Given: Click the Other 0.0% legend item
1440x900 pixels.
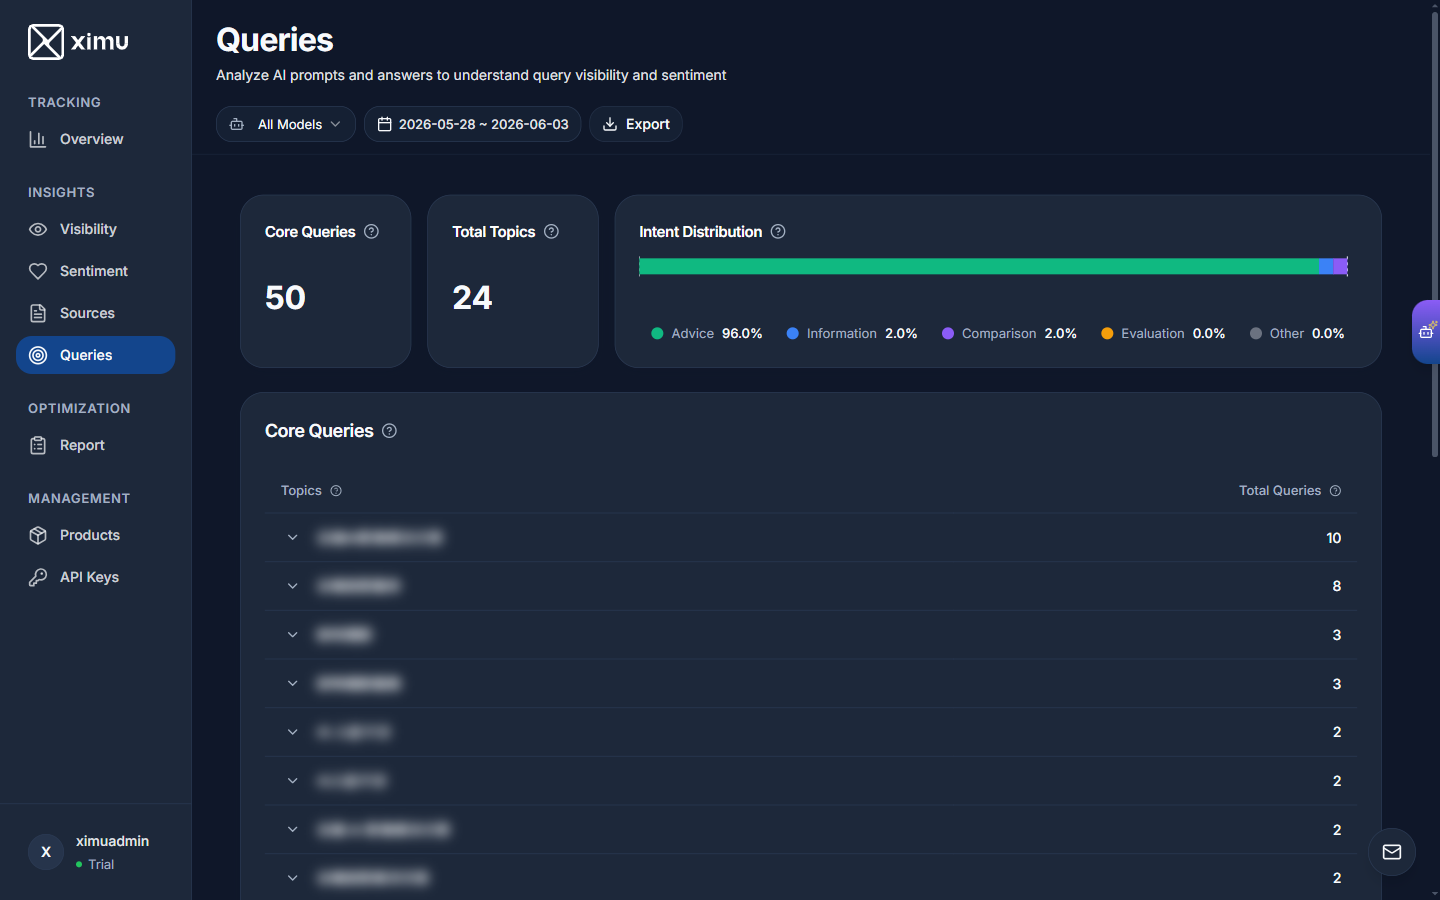Looking at the screenshot, I should (1297, 333).
